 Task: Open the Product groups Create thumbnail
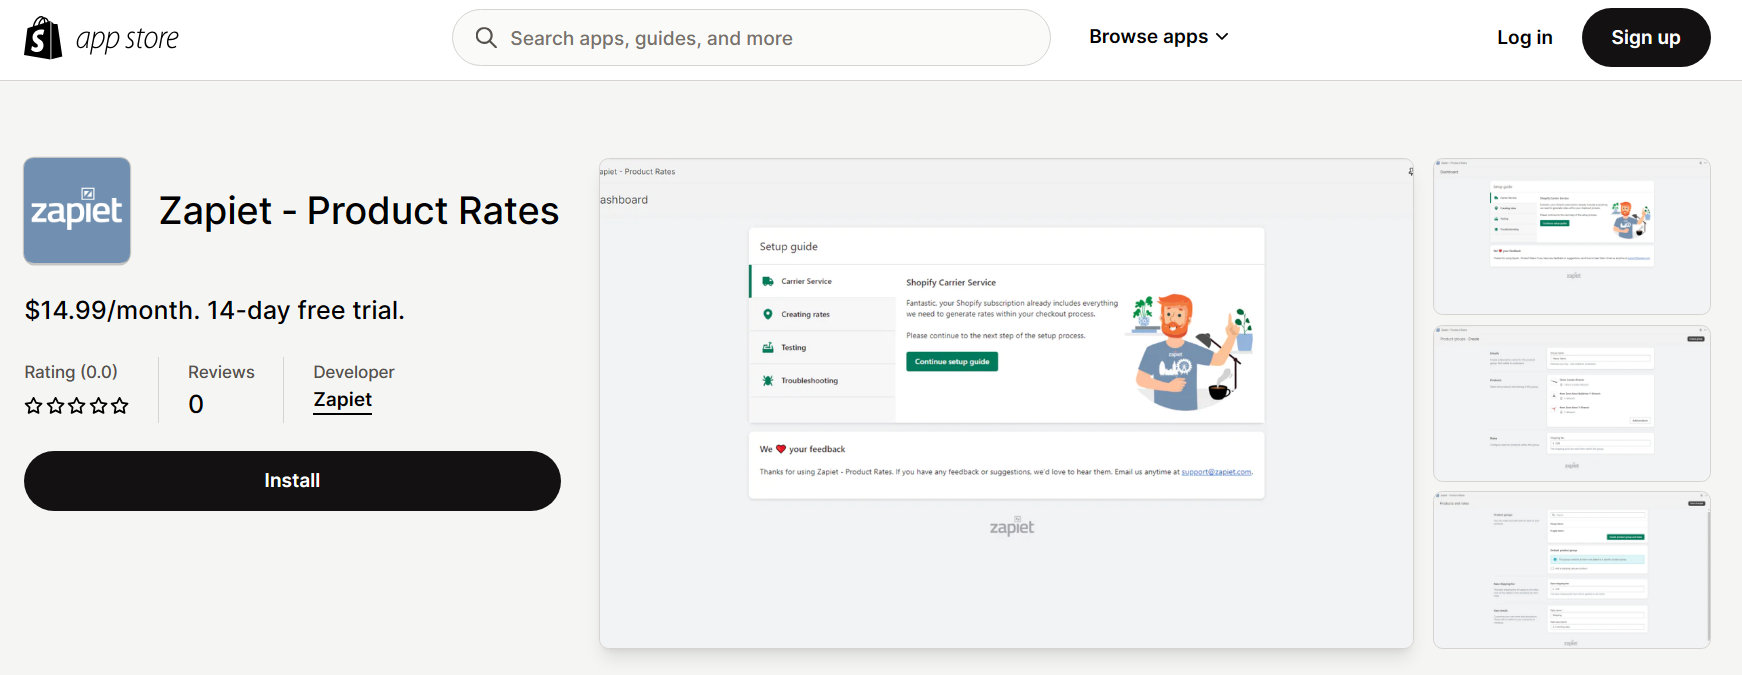[1572, 403]
